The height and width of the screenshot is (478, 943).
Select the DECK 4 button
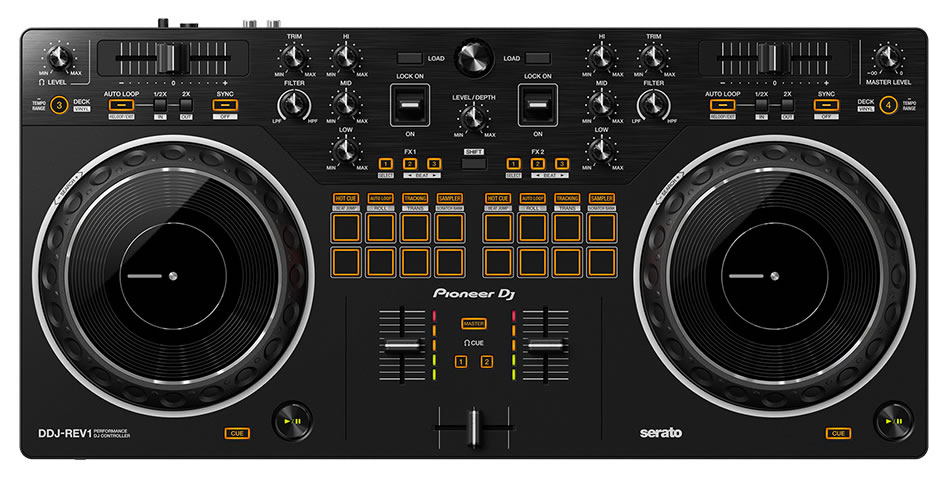(x=888, y=105)
